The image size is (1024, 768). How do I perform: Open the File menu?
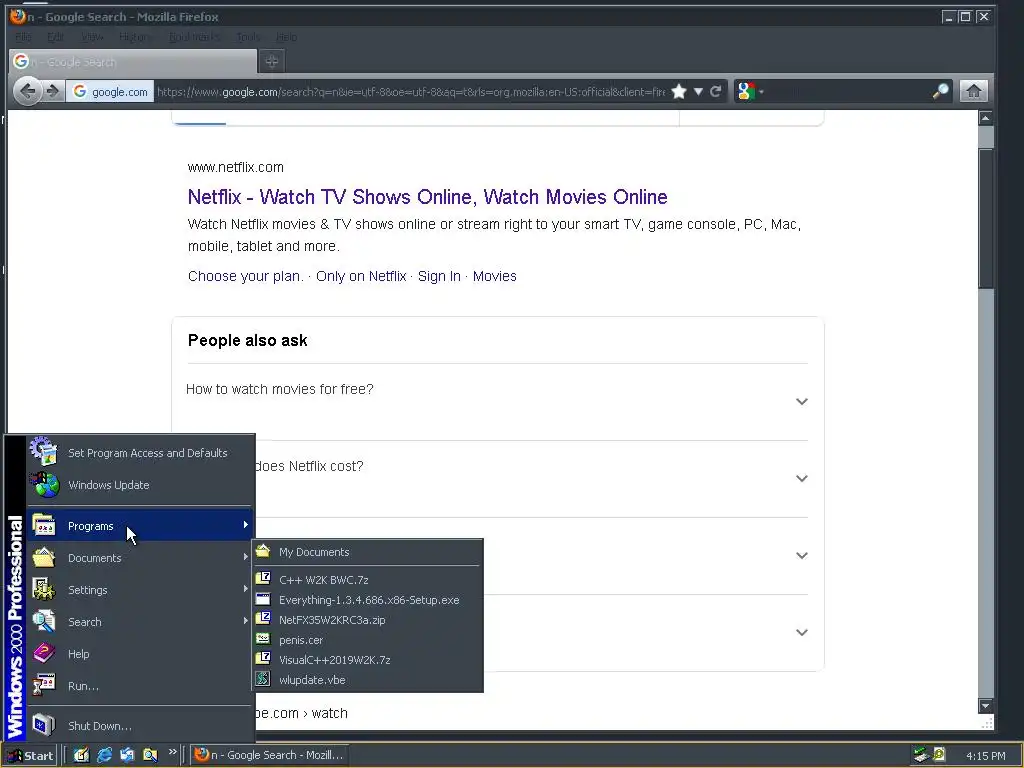[23, 37]
